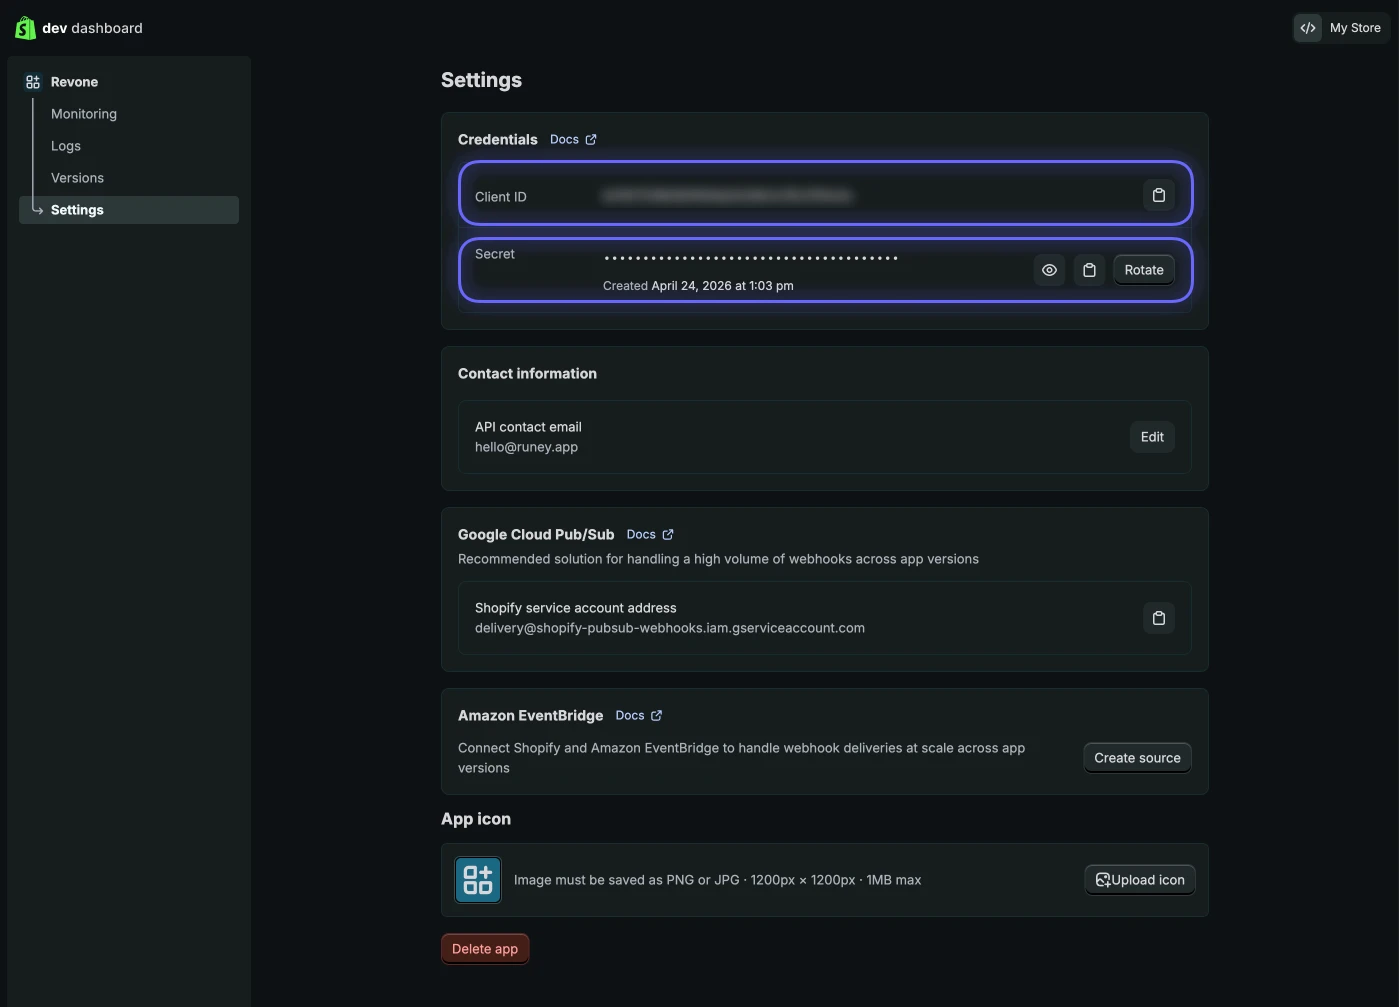Edit the API contact email
This screenshot has width=1399, height=1007.
pos(1152,437)
